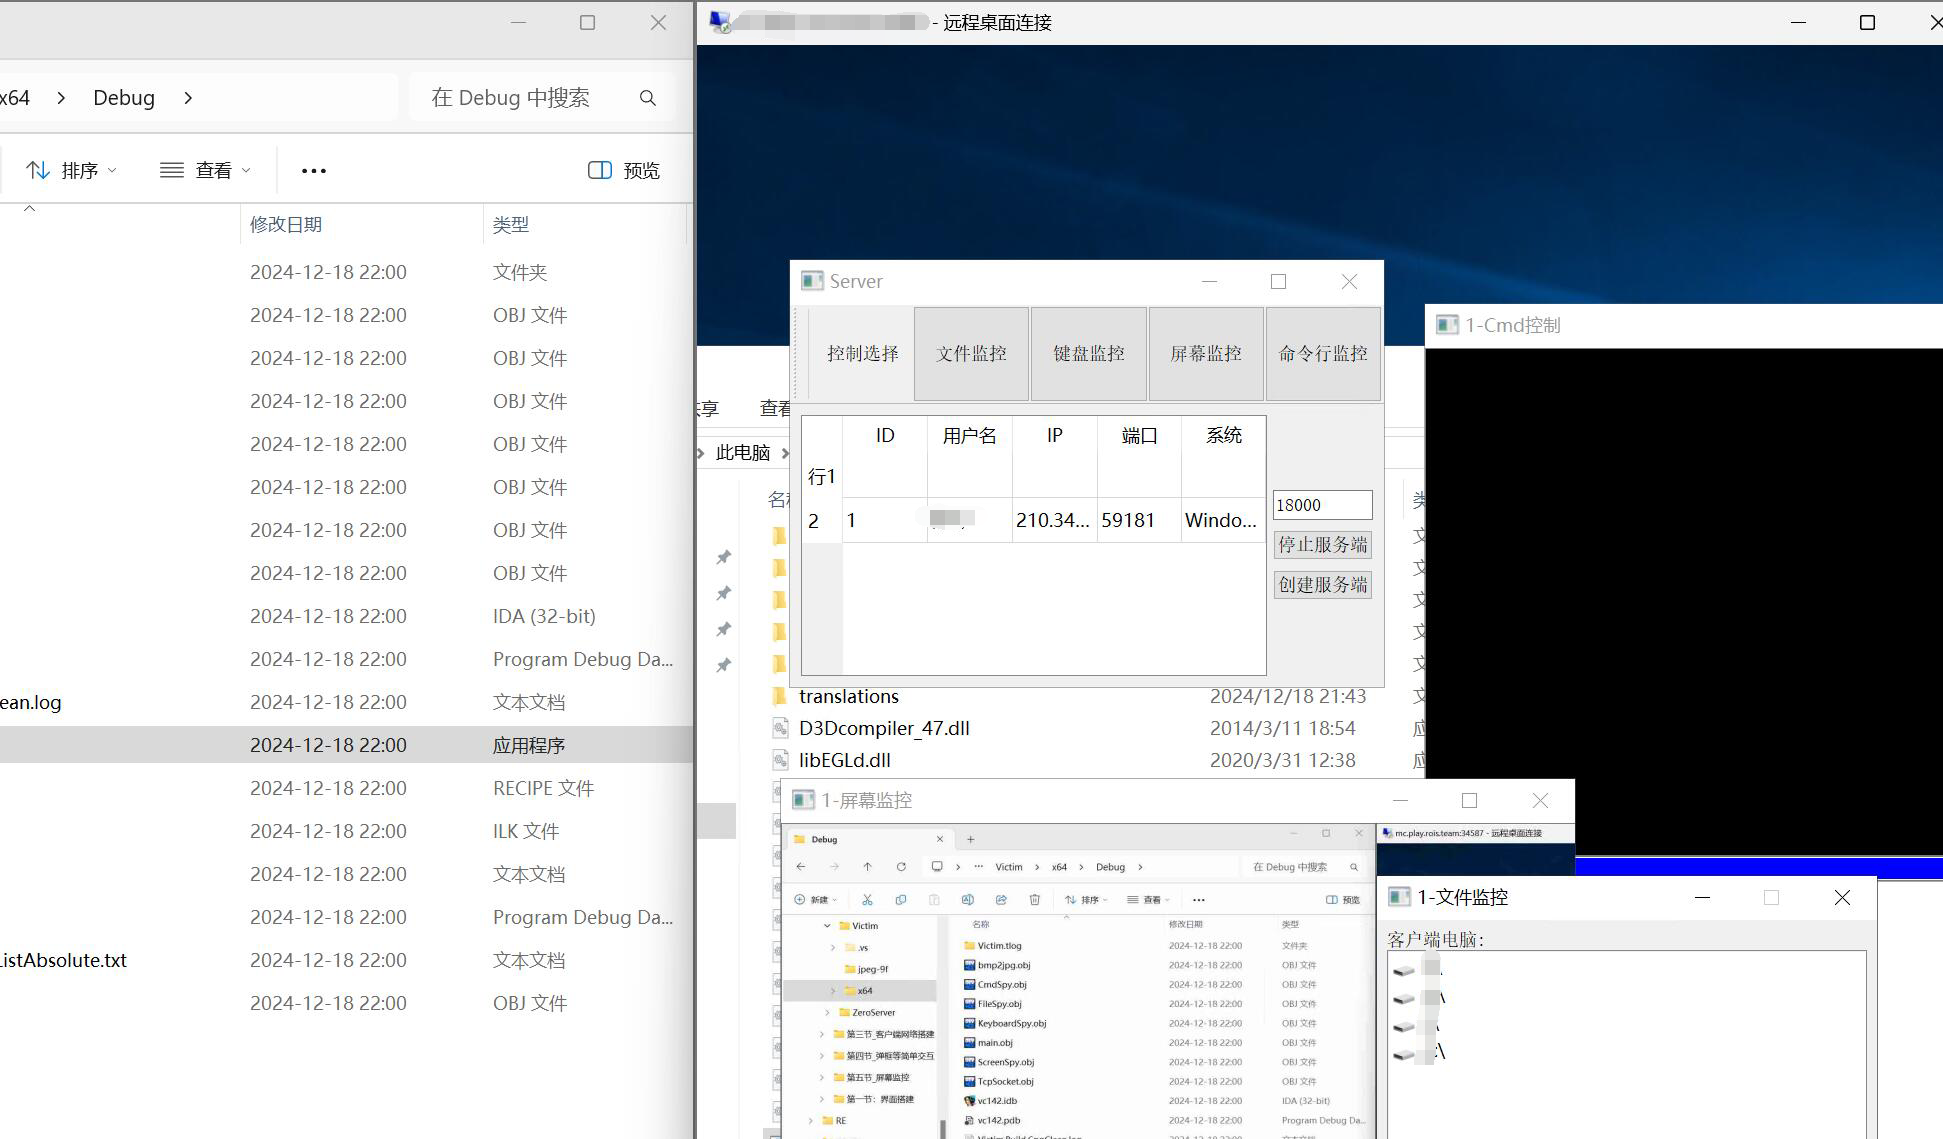Select the row with type RECIPE 文件
The height and width of the screenshot is (1139, 1943).
coord(346,788)
